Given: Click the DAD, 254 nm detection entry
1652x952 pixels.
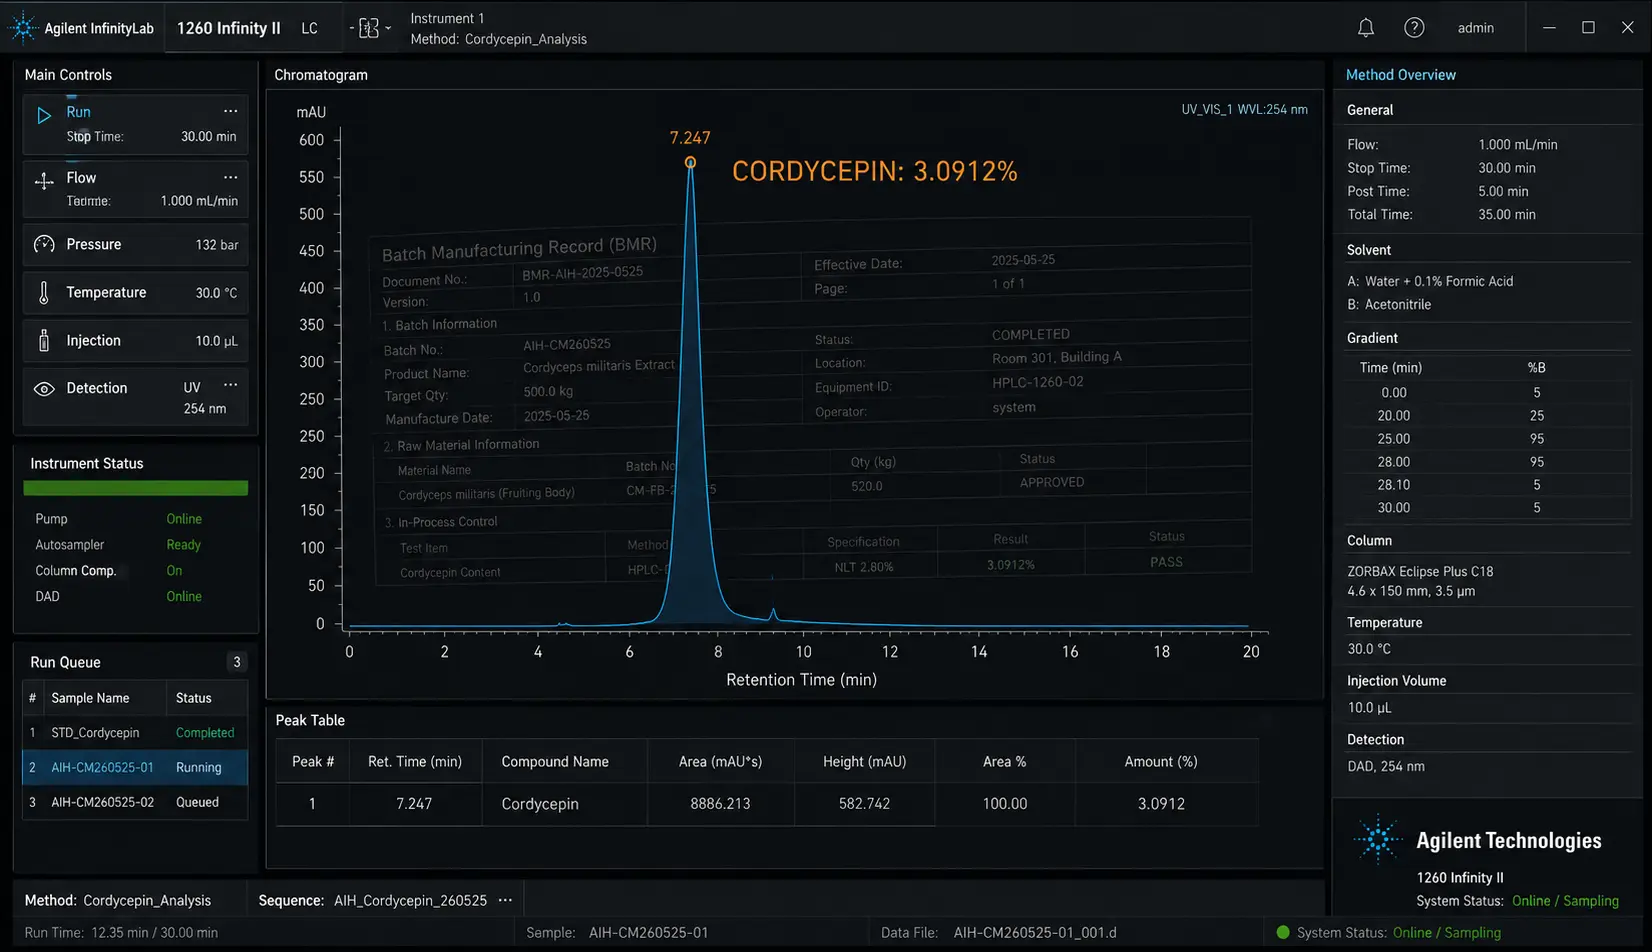Looking at the screenshot, I should click(1386, 767).
